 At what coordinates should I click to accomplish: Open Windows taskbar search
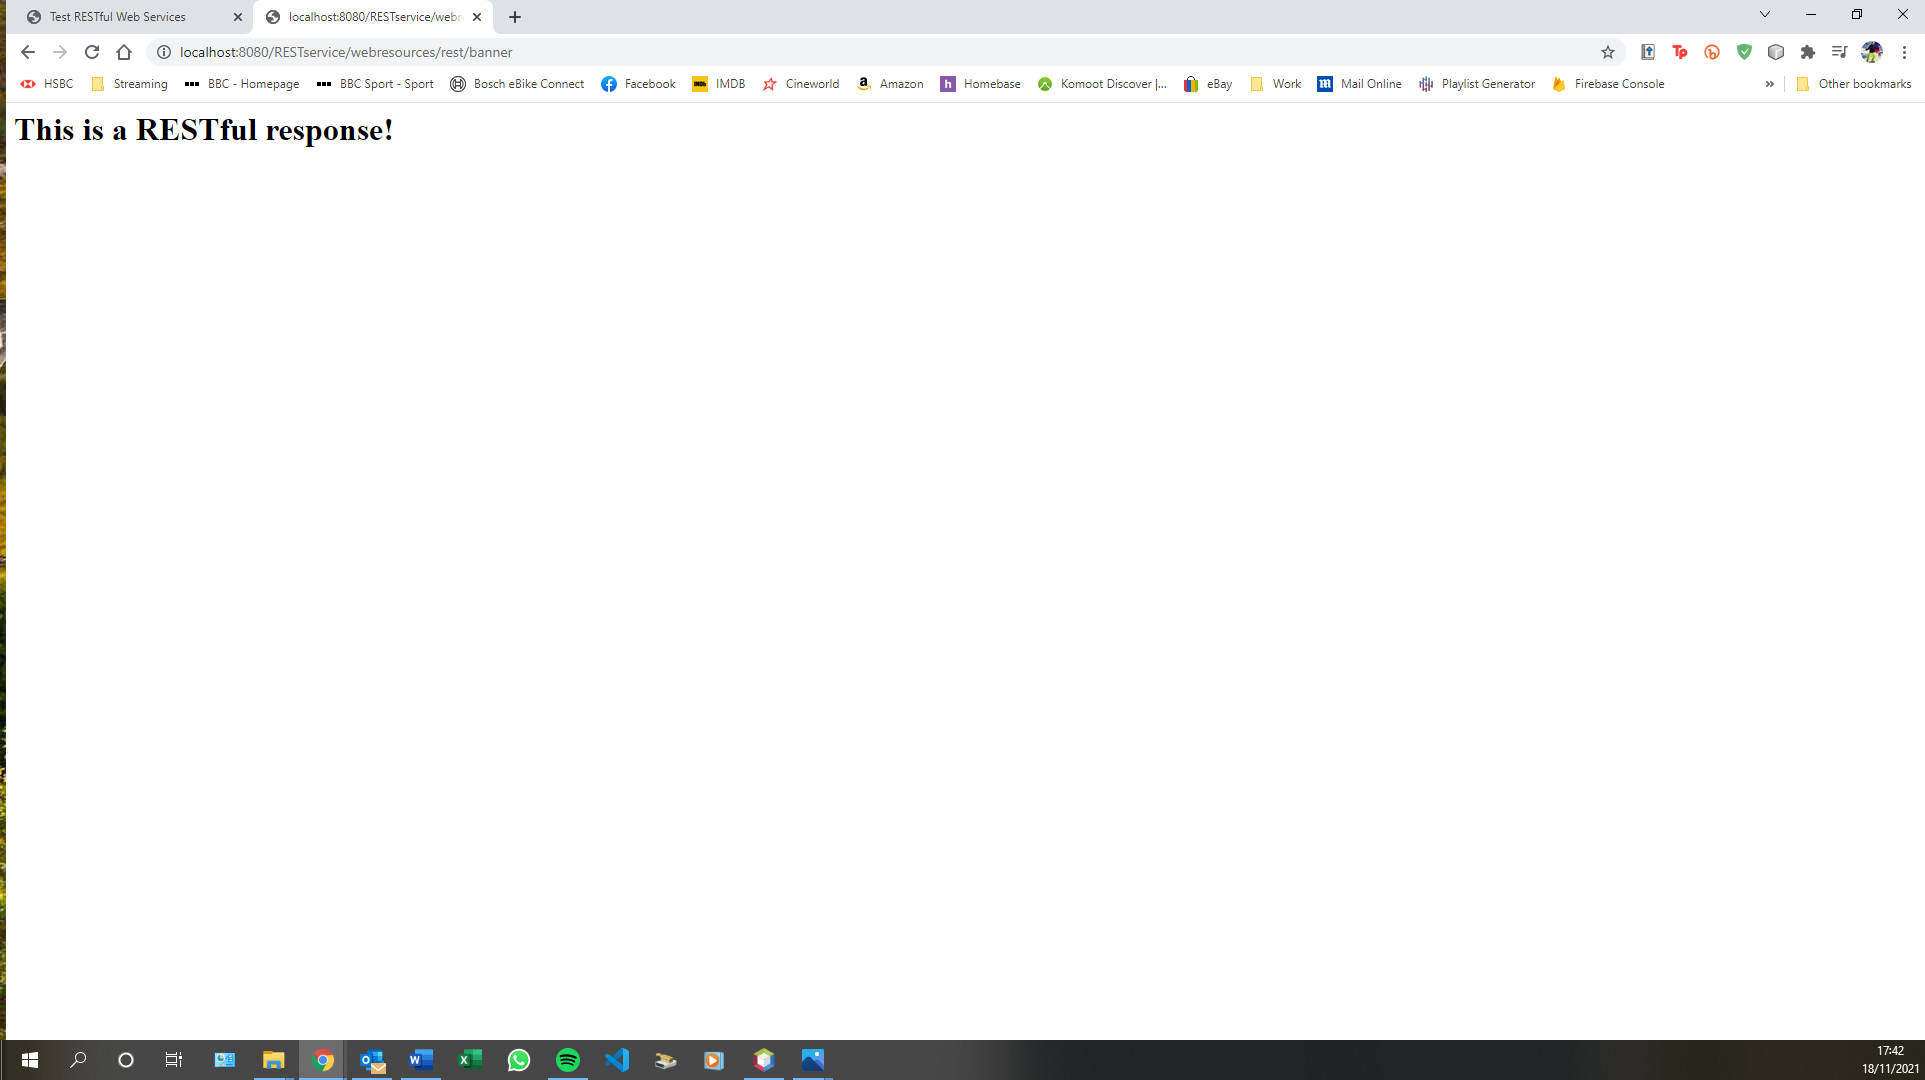click(x=78, y=1060)
